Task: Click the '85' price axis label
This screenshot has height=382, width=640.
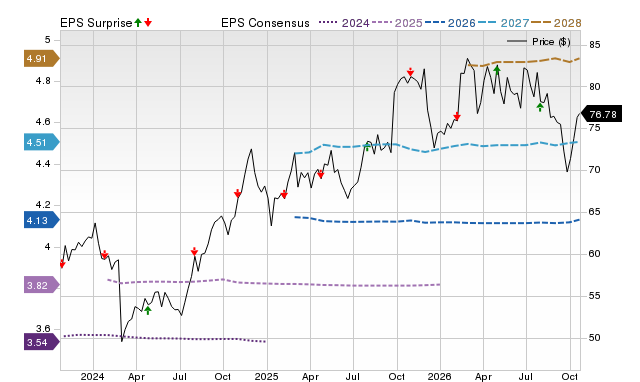Action: pyautogui.click(x=595, y=44)
